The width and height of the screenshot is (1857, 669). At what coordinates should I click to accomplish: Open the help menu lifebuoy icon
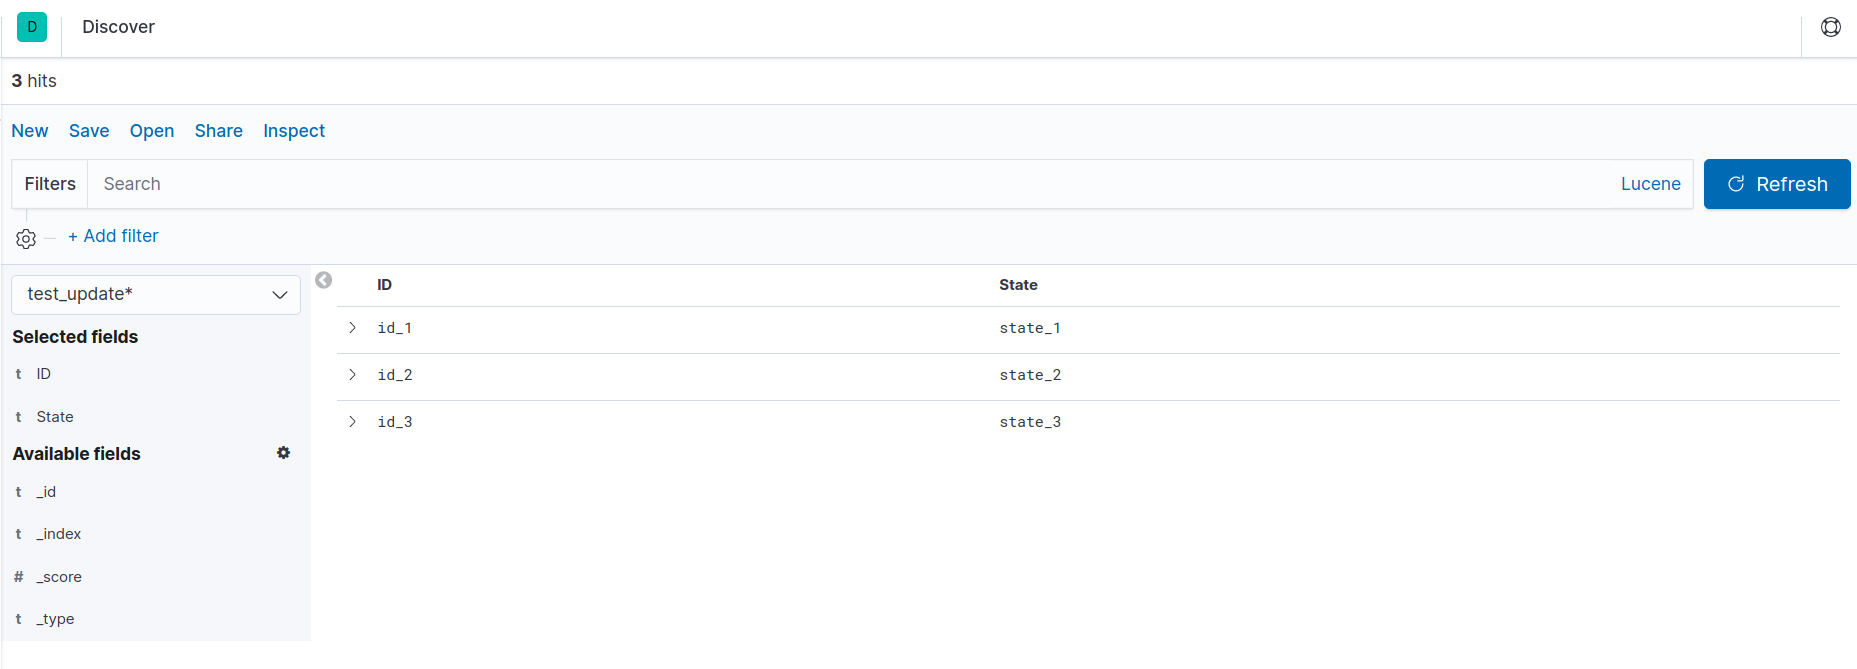[x=1830, y=27]
